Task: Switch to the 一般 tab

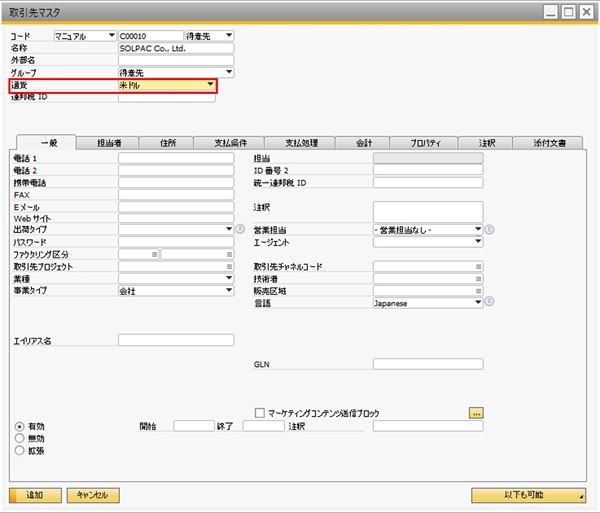Action: click(47, 143)
